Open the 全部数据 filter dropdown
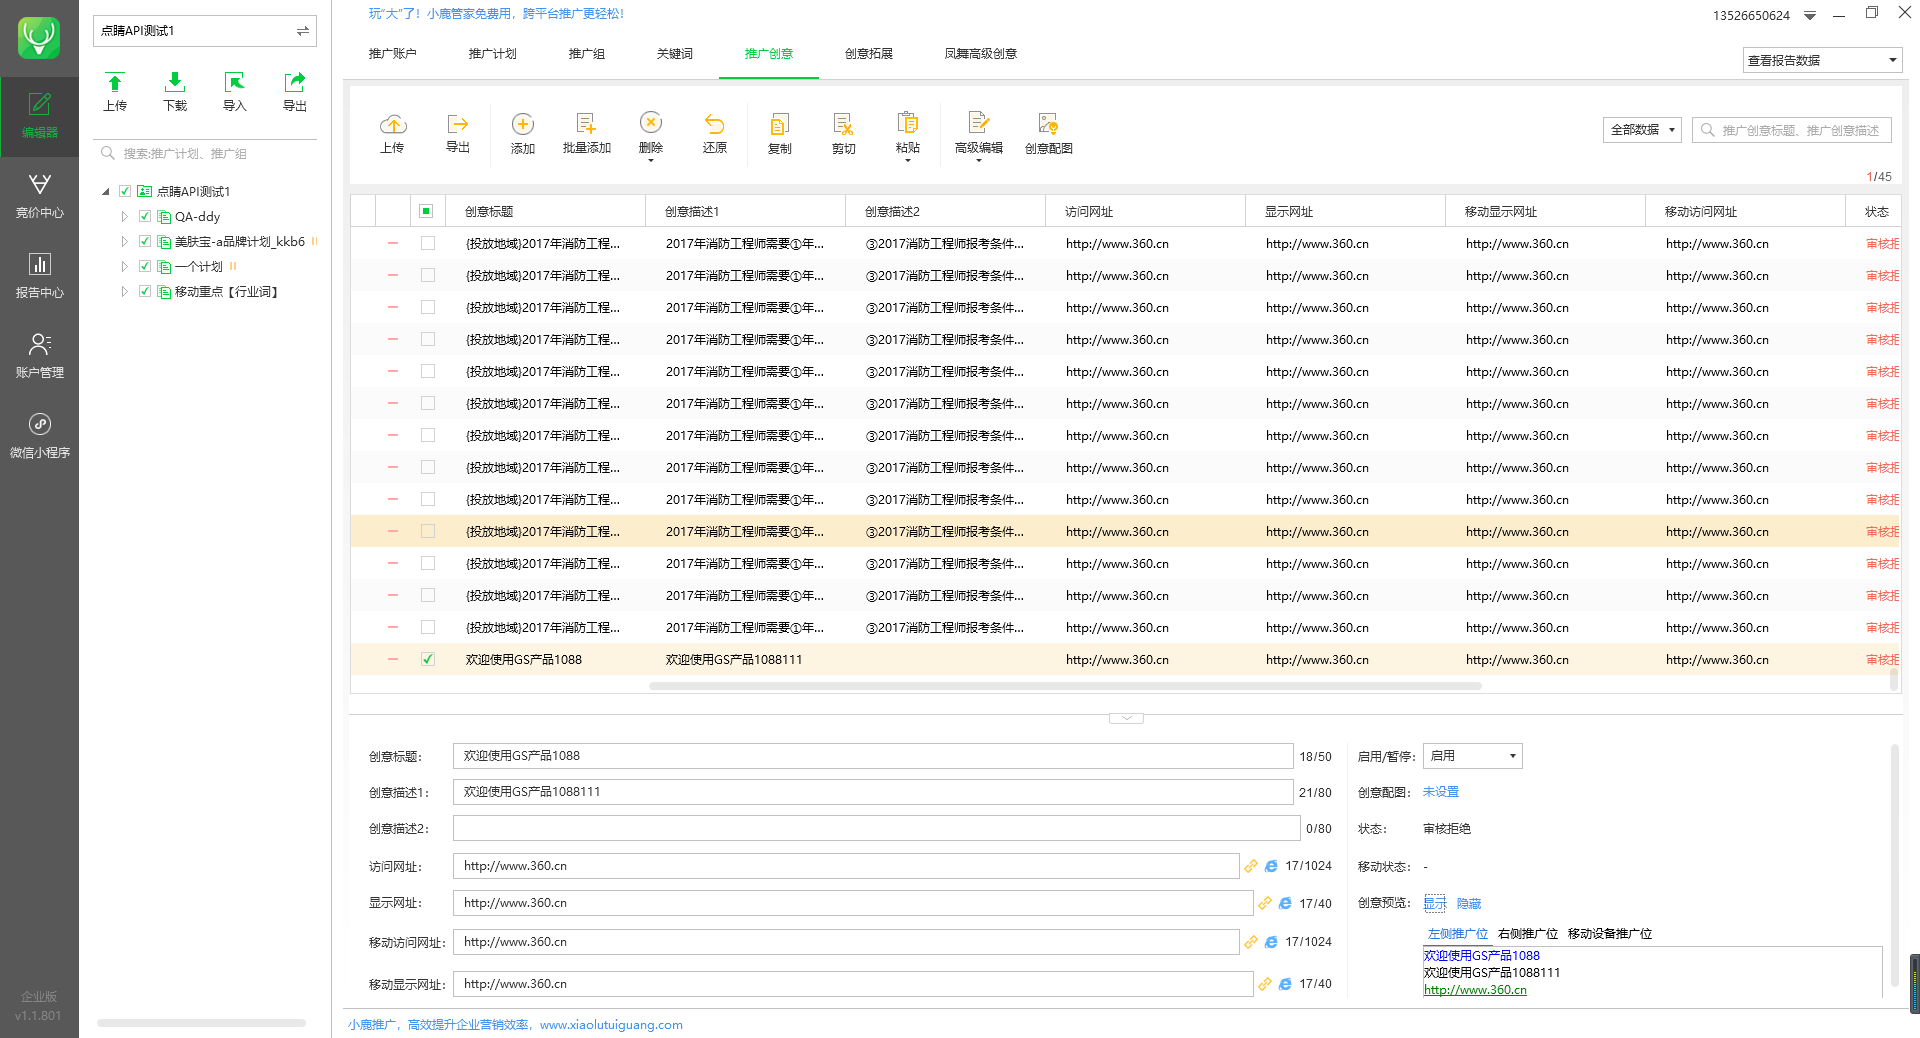 [x=1643, y=130]
